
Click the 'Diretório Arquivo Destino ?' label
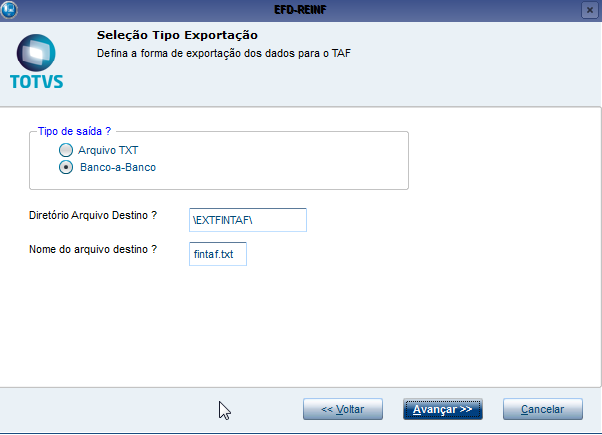[x=94, y=215]
